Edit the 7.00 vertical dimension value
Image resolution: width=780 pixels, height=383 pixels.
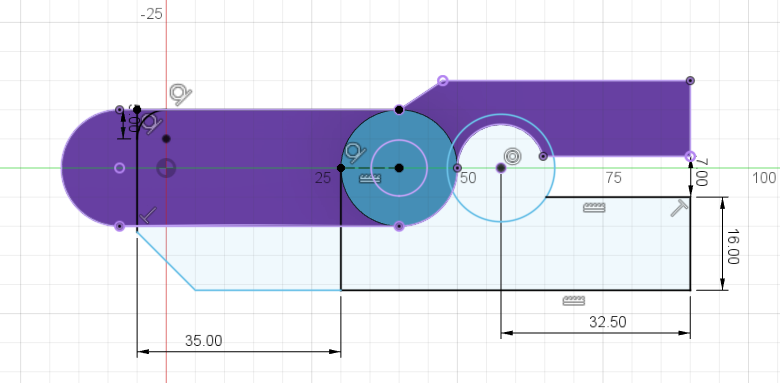coord(701,172)
